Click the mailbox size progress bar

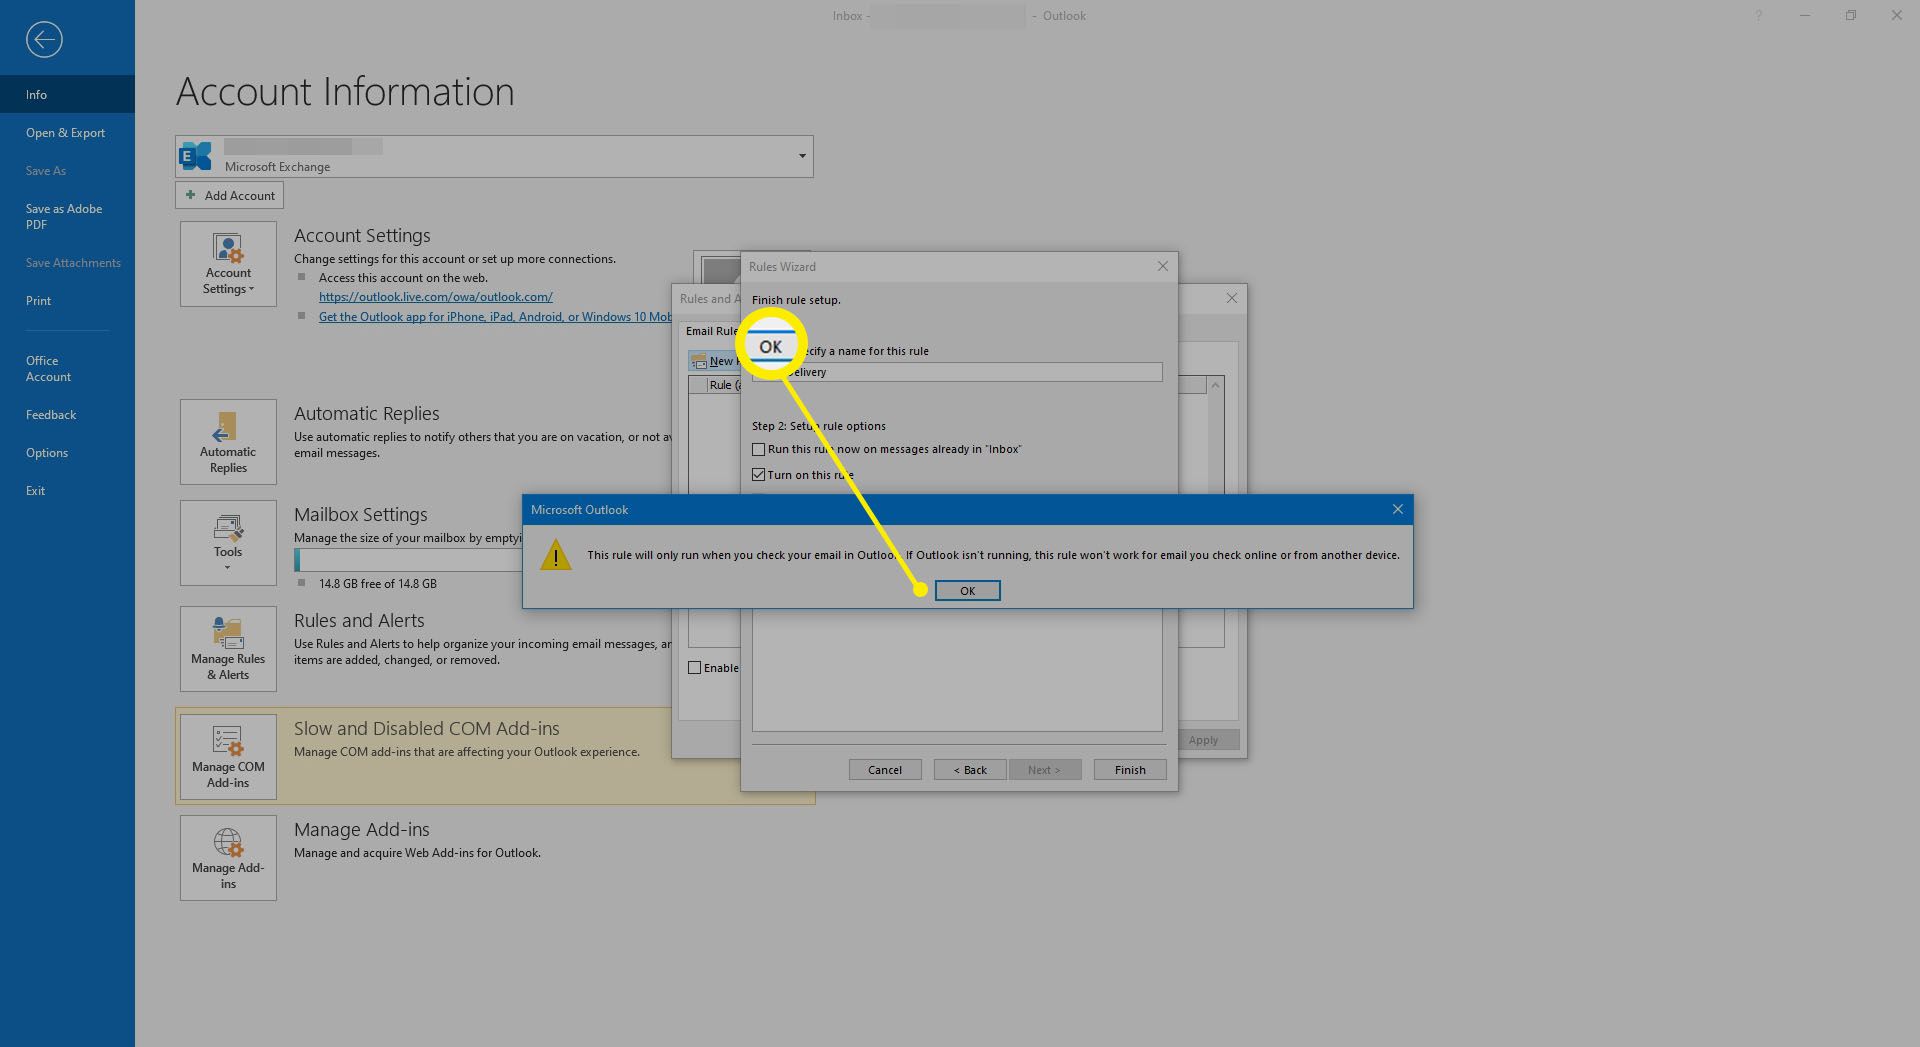[x=408, y=560]
